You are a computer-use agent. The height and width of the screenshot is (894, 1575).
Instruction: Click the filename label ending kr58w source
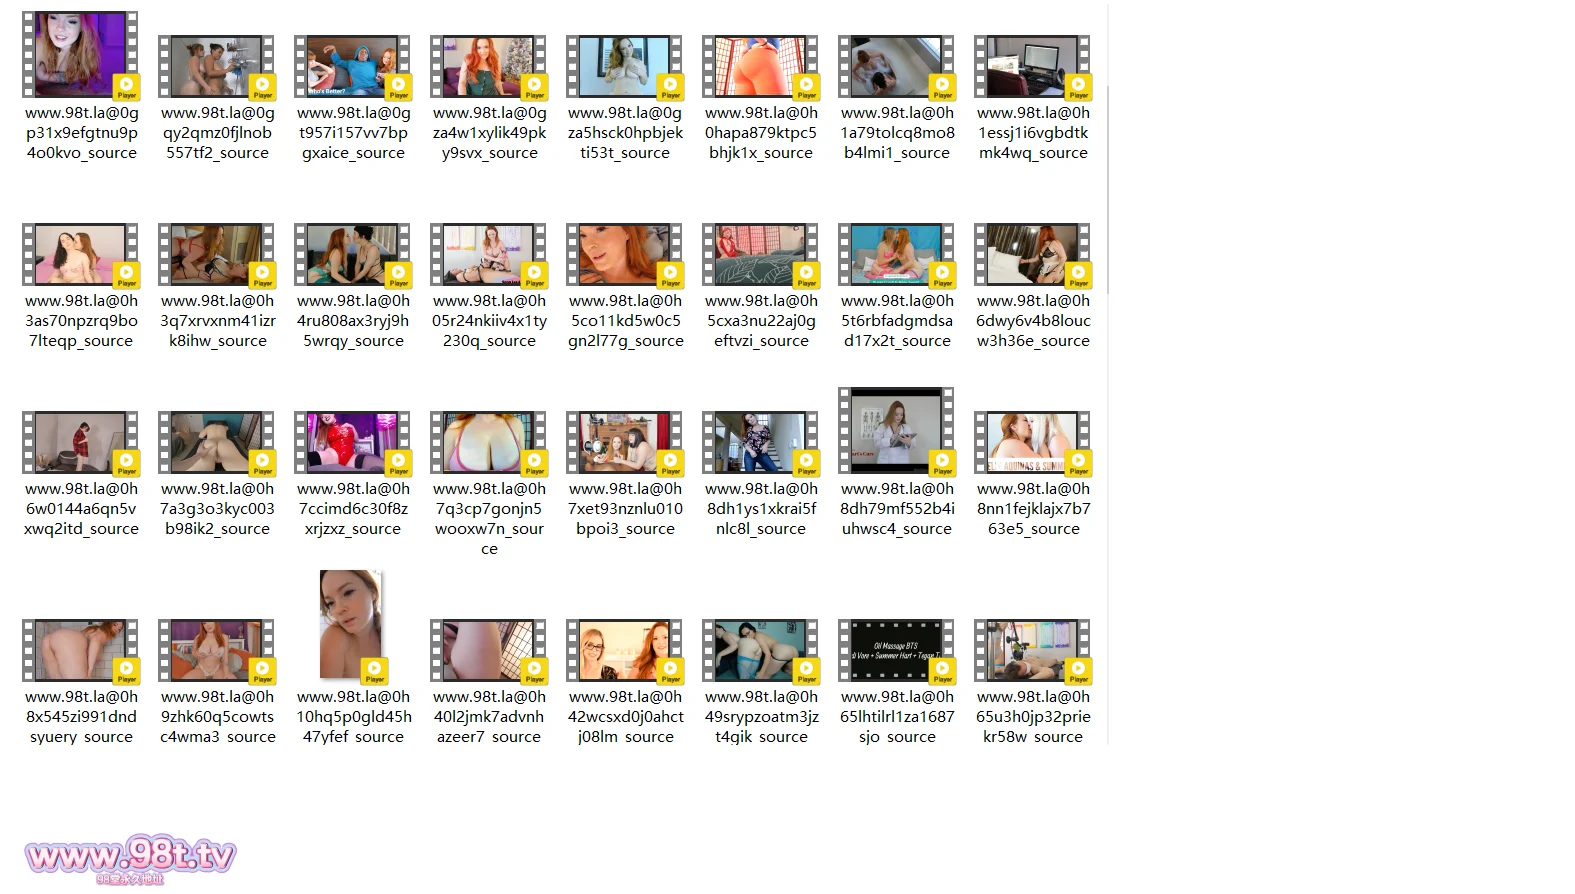1033,717
